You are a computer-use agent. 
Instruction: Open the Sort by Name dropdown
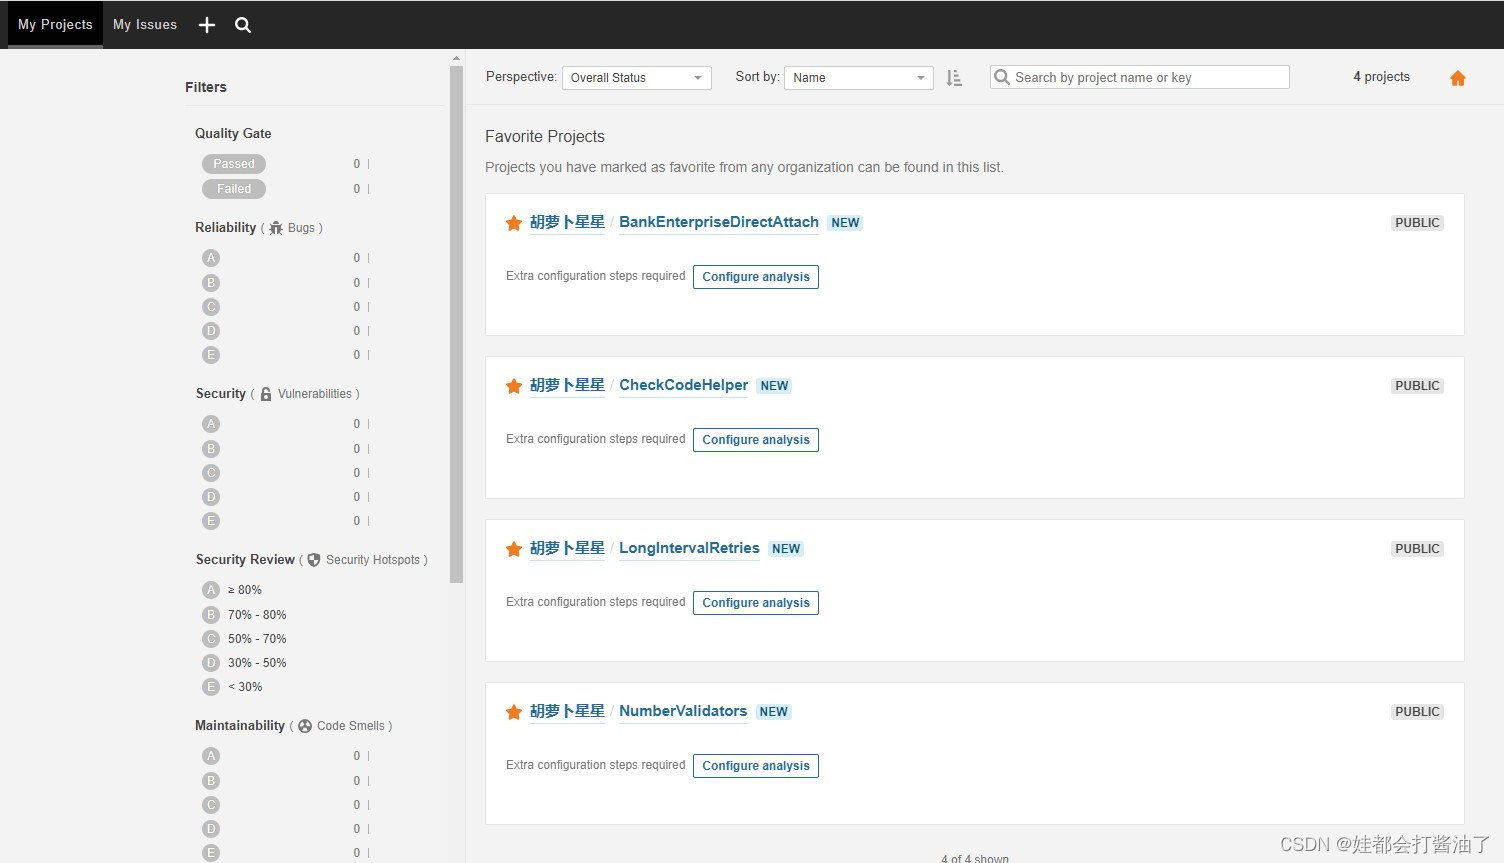[x=859, y=78]
